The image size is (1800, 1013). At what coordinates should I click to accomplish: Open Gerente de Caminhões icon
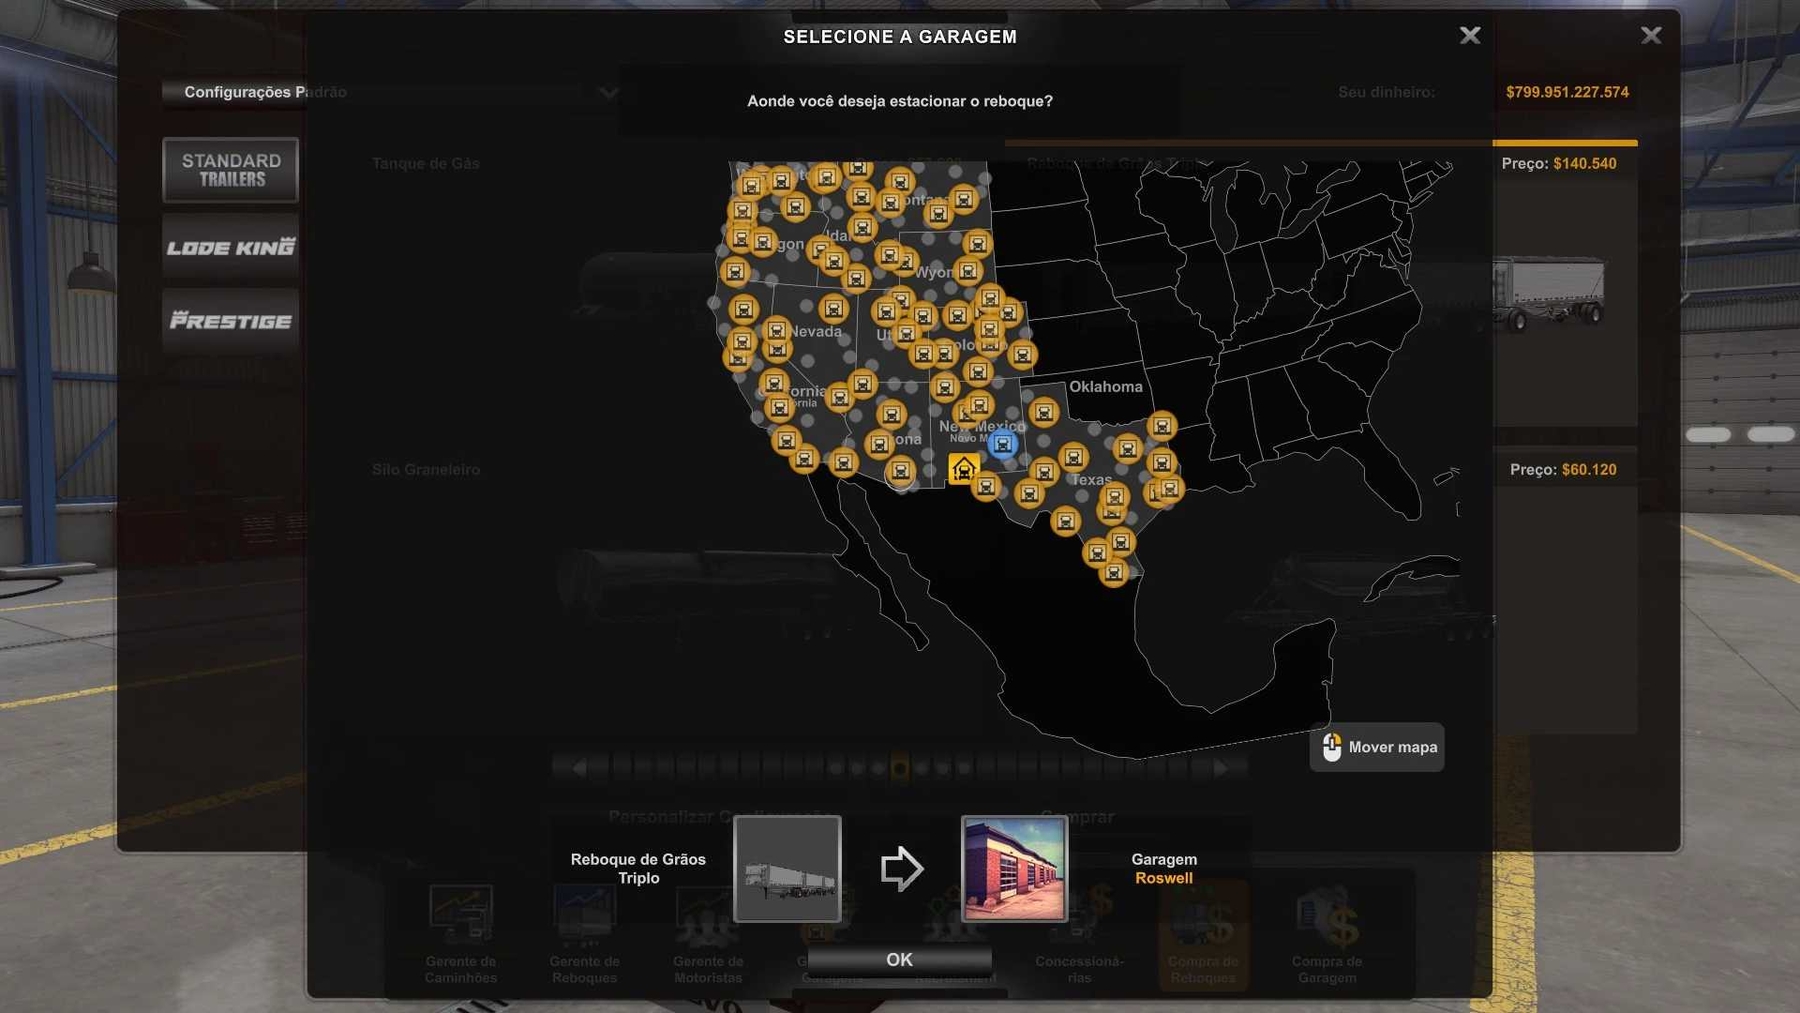(460, 931)
